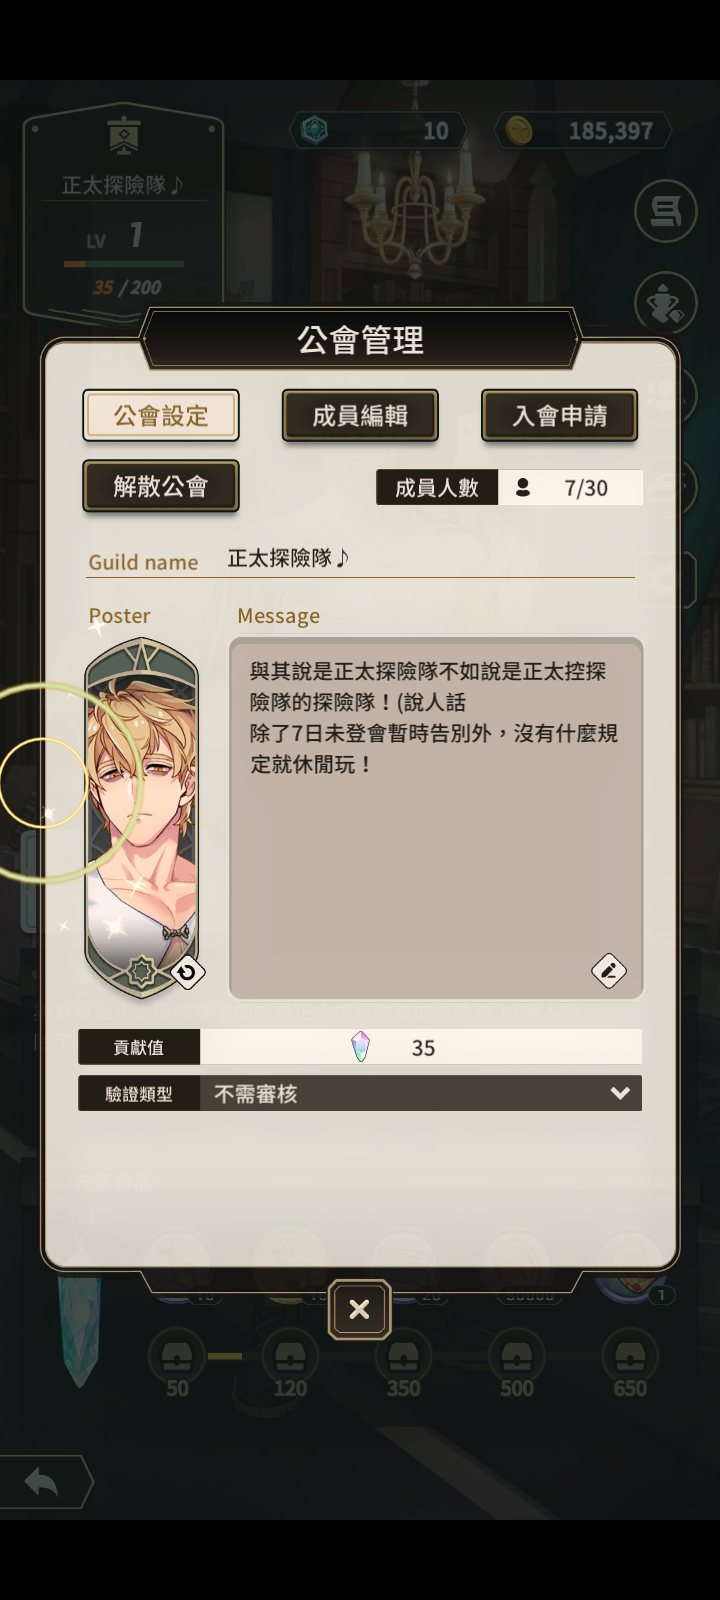The image size is (720, 1600).
Task: Open the chat log icon at top right
Action: pos(665,211)
